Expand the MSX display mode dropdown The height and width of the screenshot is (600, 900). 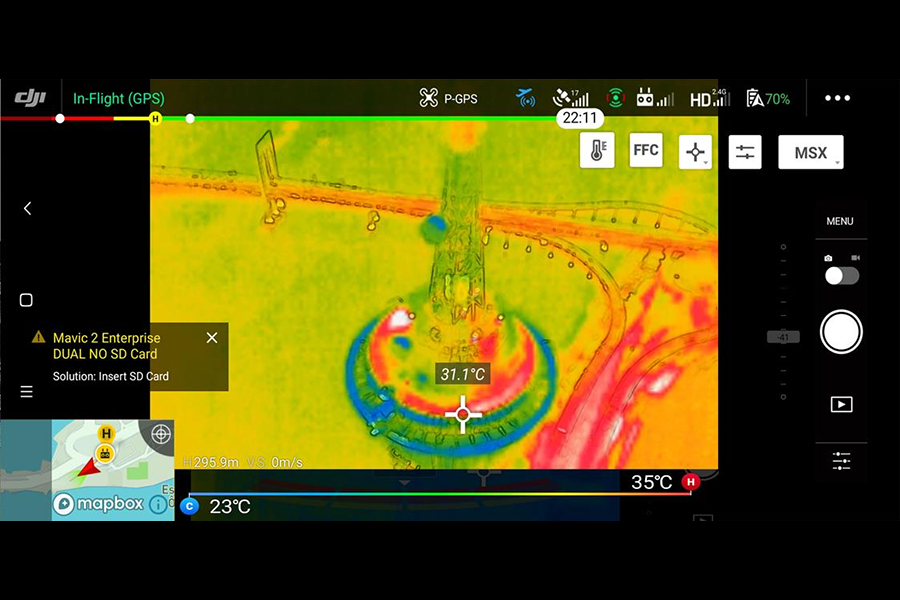click(x=811, y=152)
